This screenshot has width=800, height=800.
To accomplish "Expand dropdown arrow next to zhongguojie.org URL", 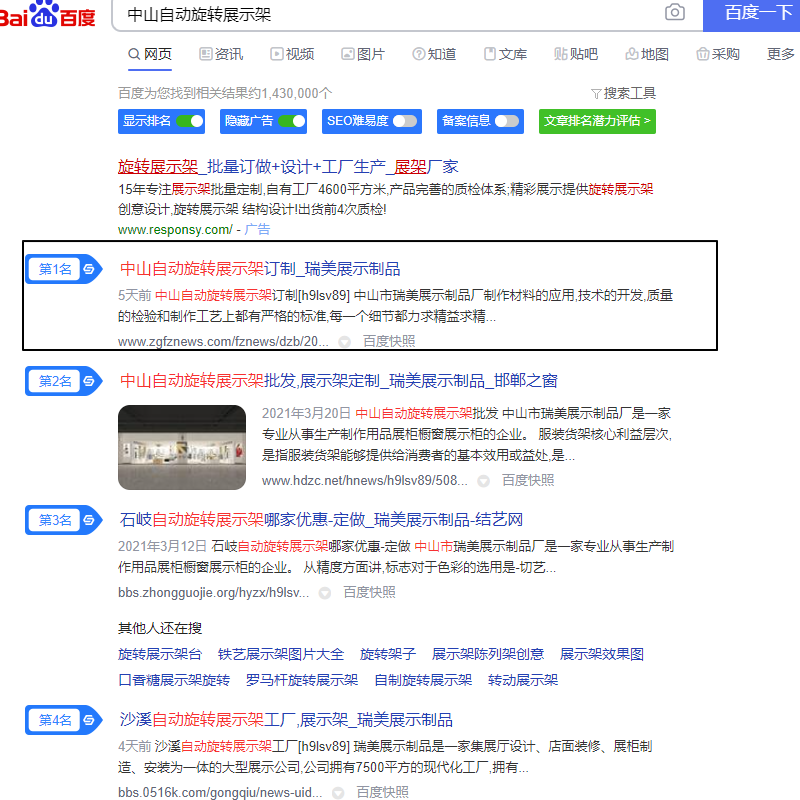I will pos(325,593).
